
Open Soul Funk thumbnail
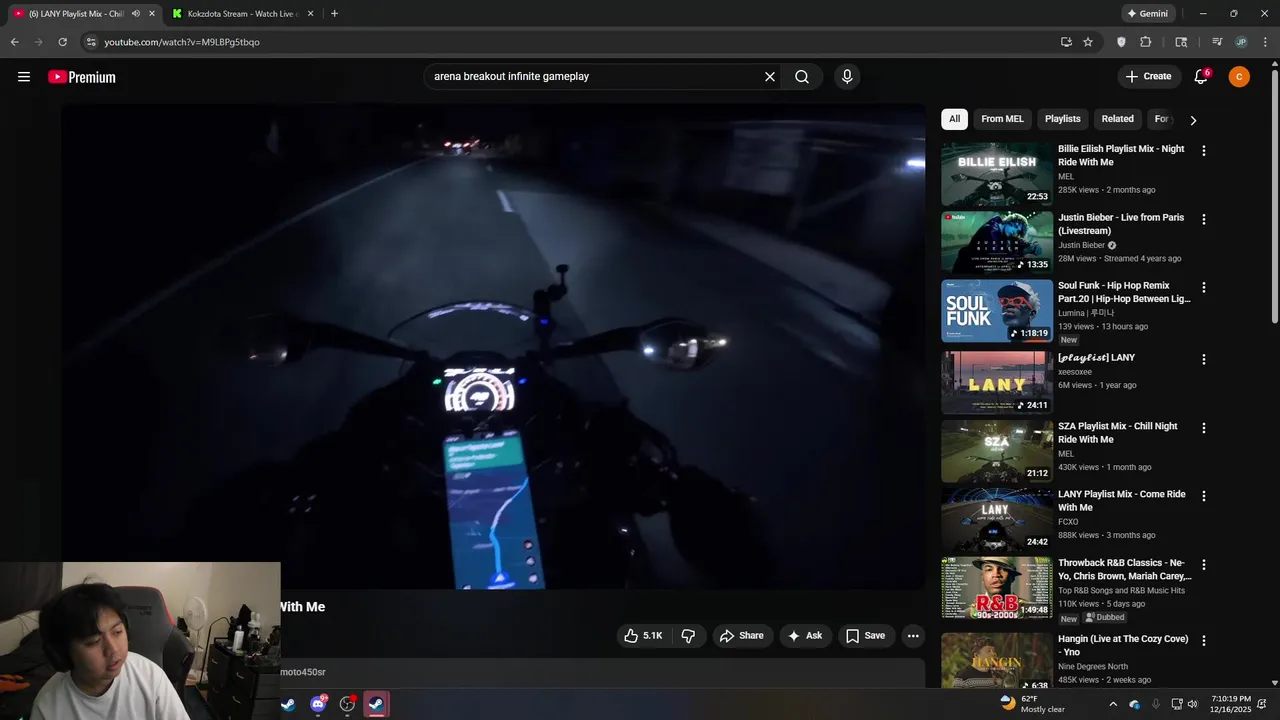[x=997, y=311]
